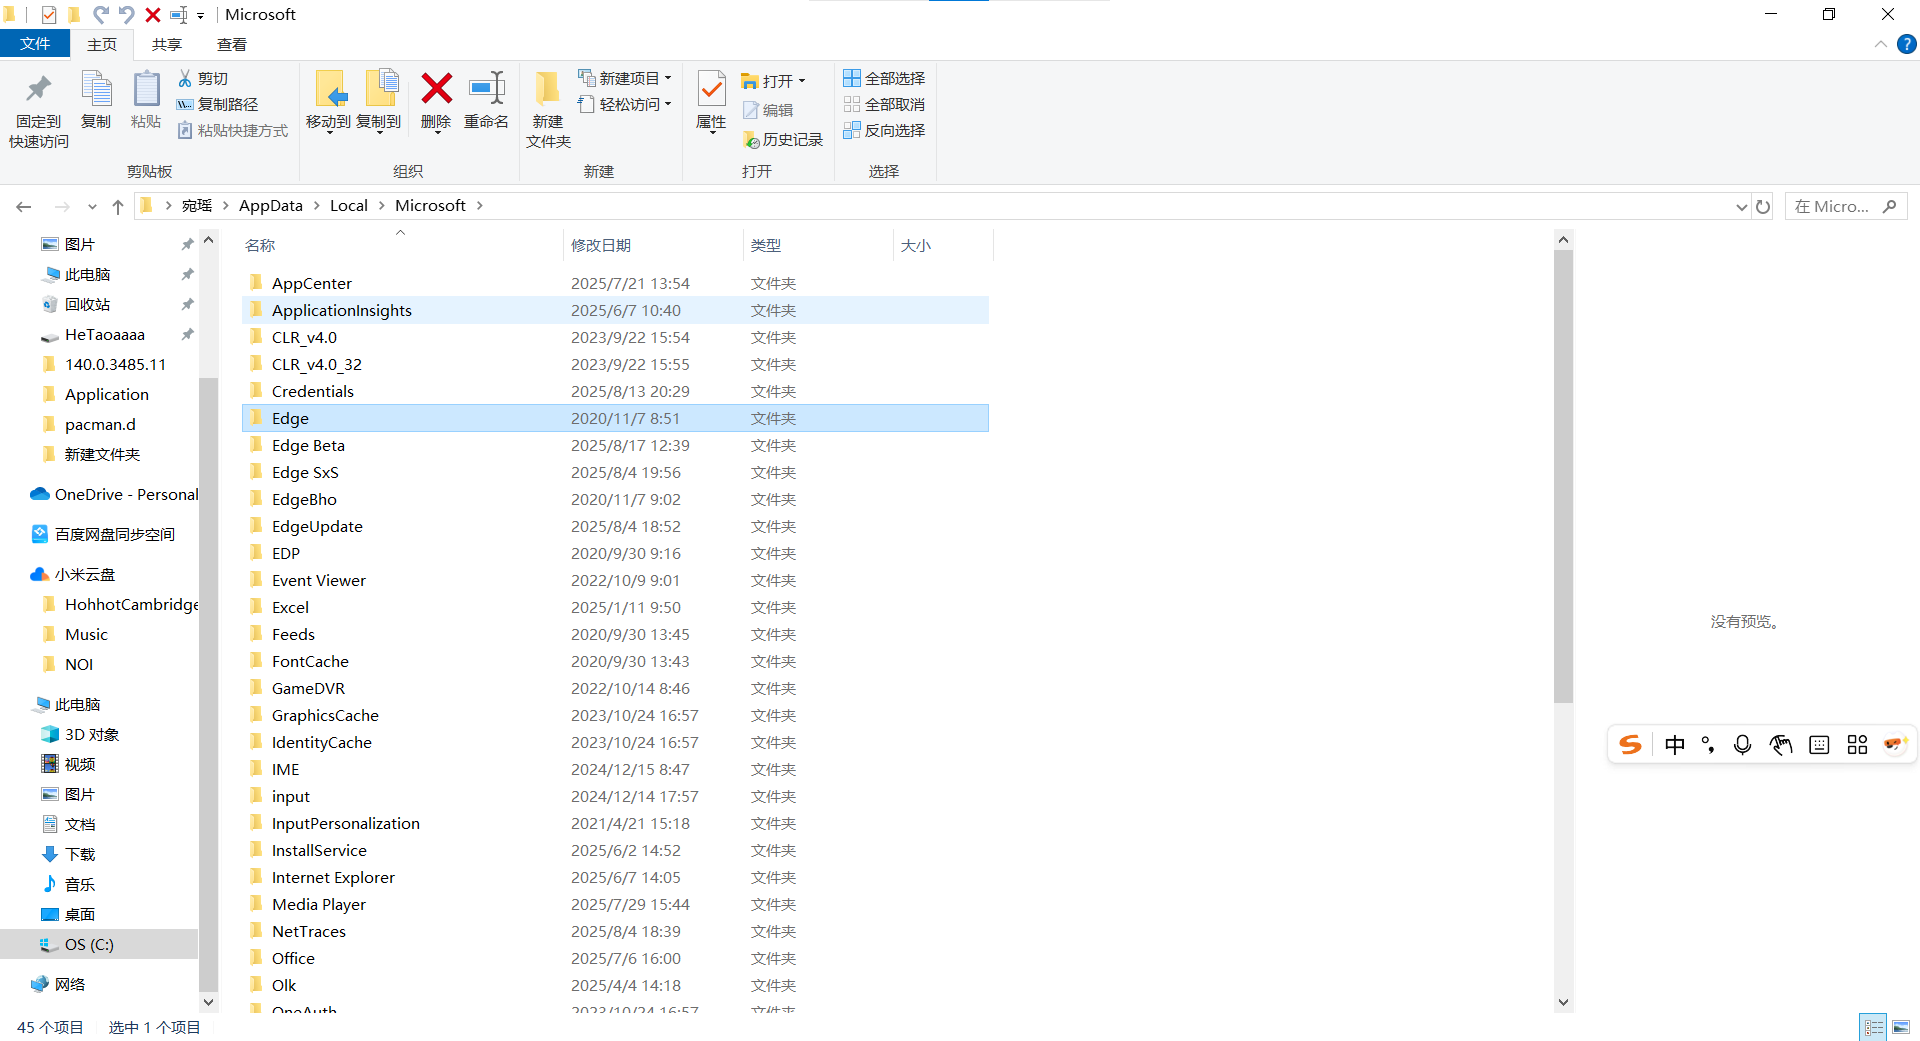This screenshot has height=1041, width=1920.
Task: Open the File tab
Action: pyautogui.click(x=35, y=44)
